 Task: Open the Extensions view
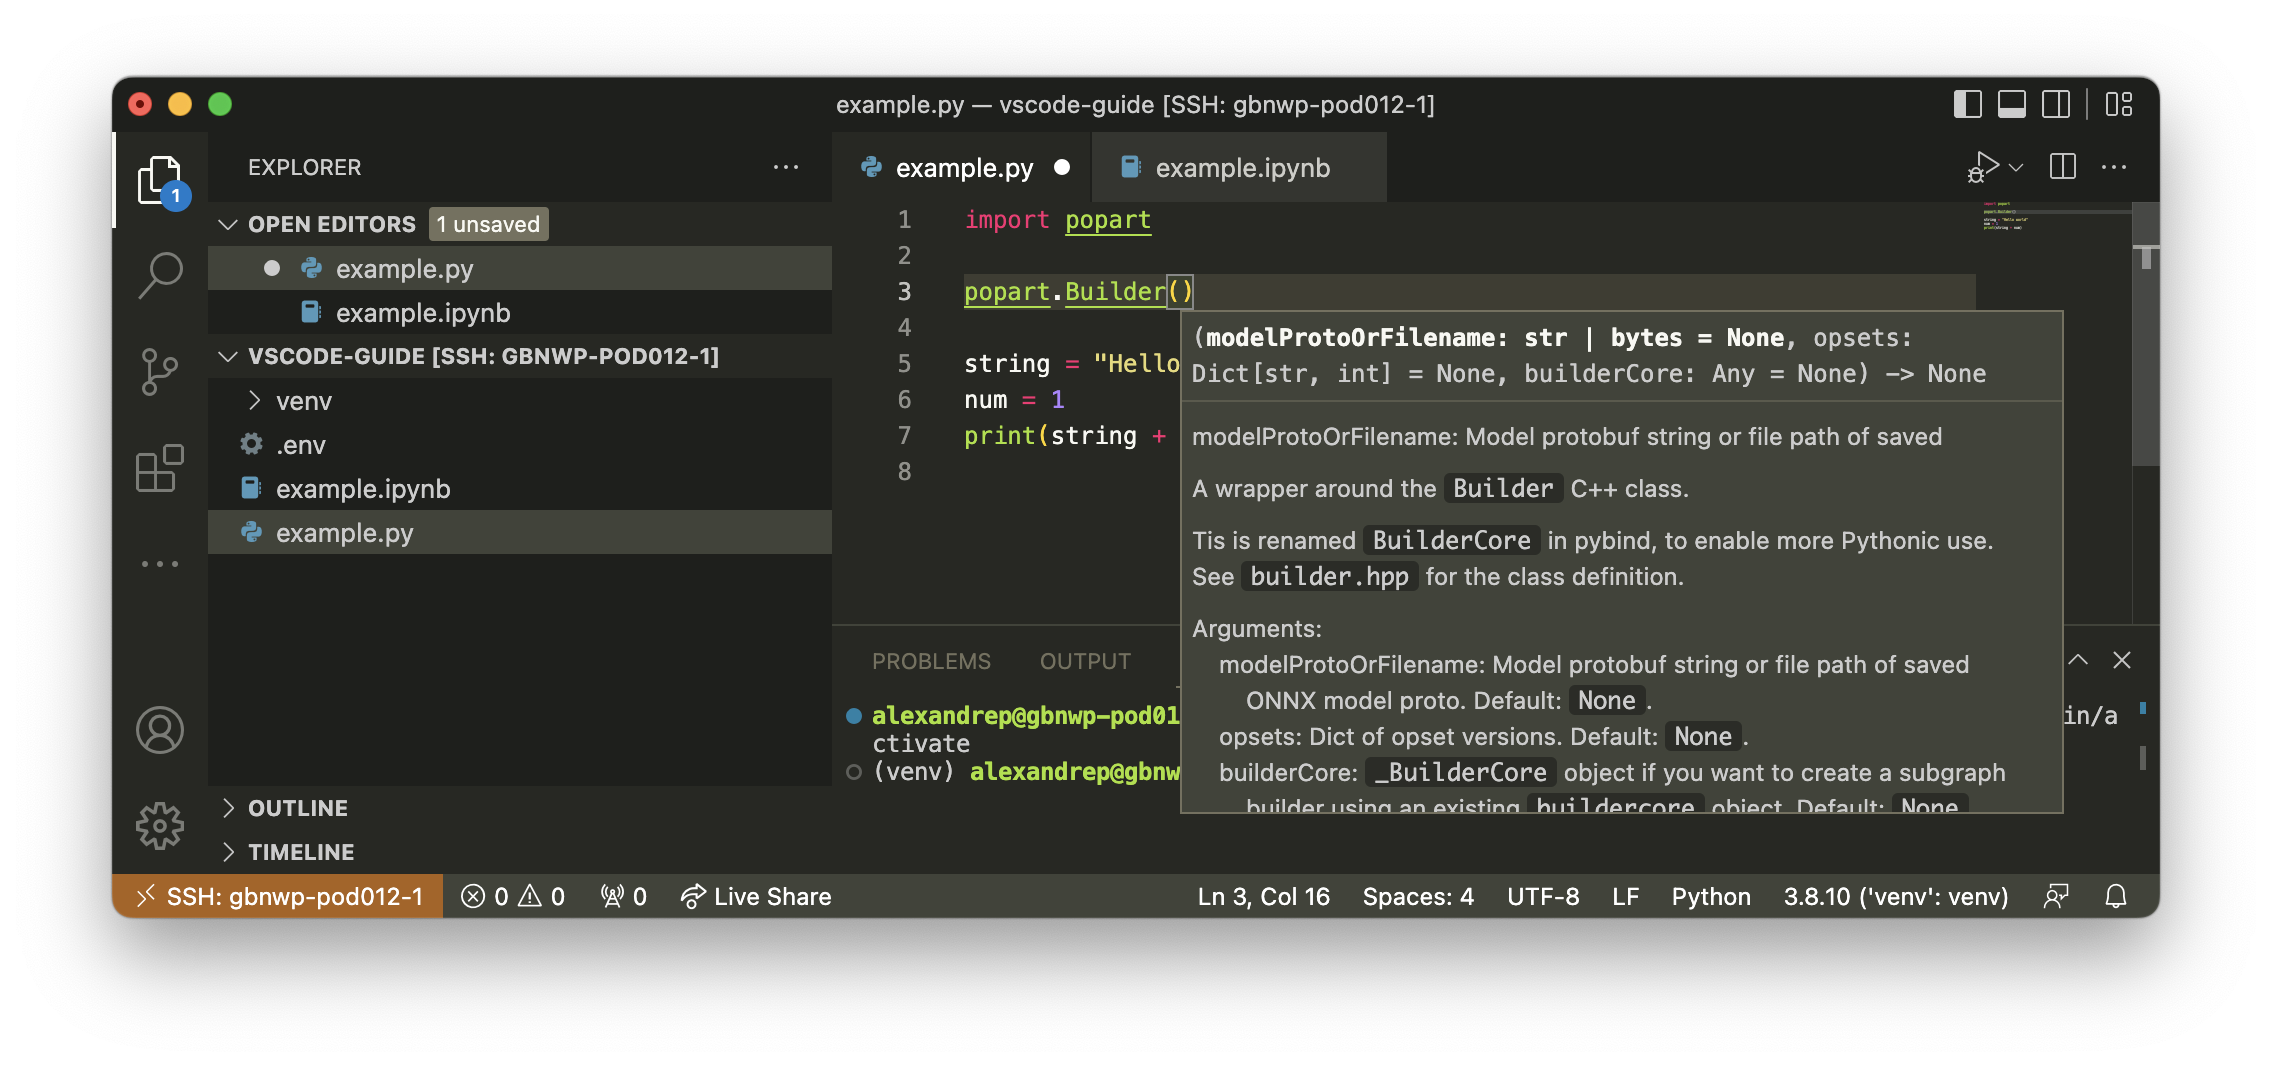[160, 467]
